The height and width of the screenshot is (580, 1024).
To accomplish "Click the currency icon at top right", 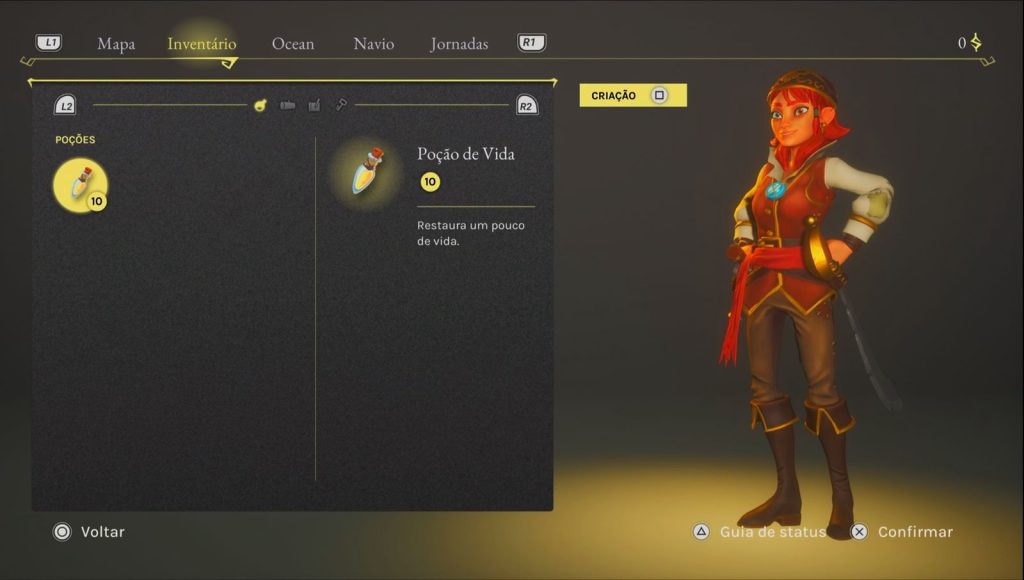I will [976, 42].
